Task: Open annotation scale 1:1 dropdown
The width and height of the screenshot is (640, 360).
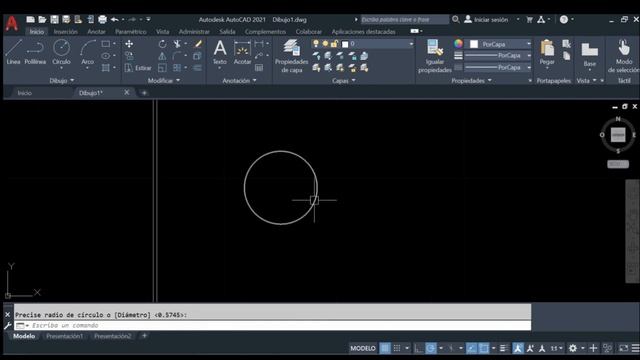Action: 556,348
